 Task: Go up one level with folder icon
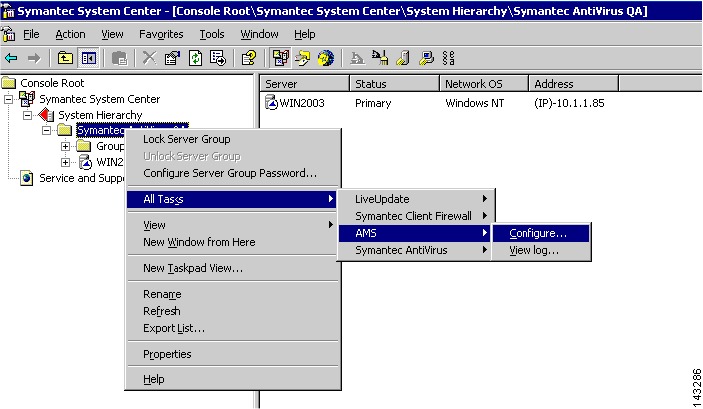coord(65,58)
